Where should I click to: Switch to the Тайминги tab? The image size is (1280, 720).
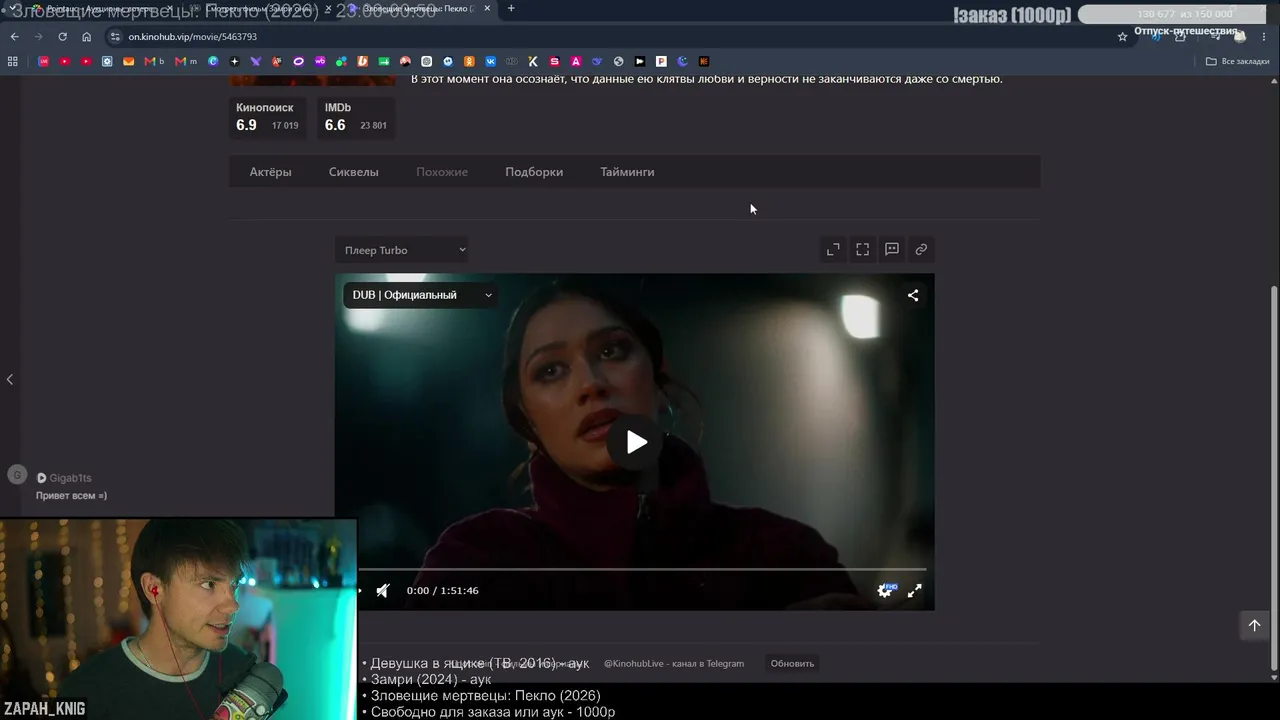coord(627,172)
